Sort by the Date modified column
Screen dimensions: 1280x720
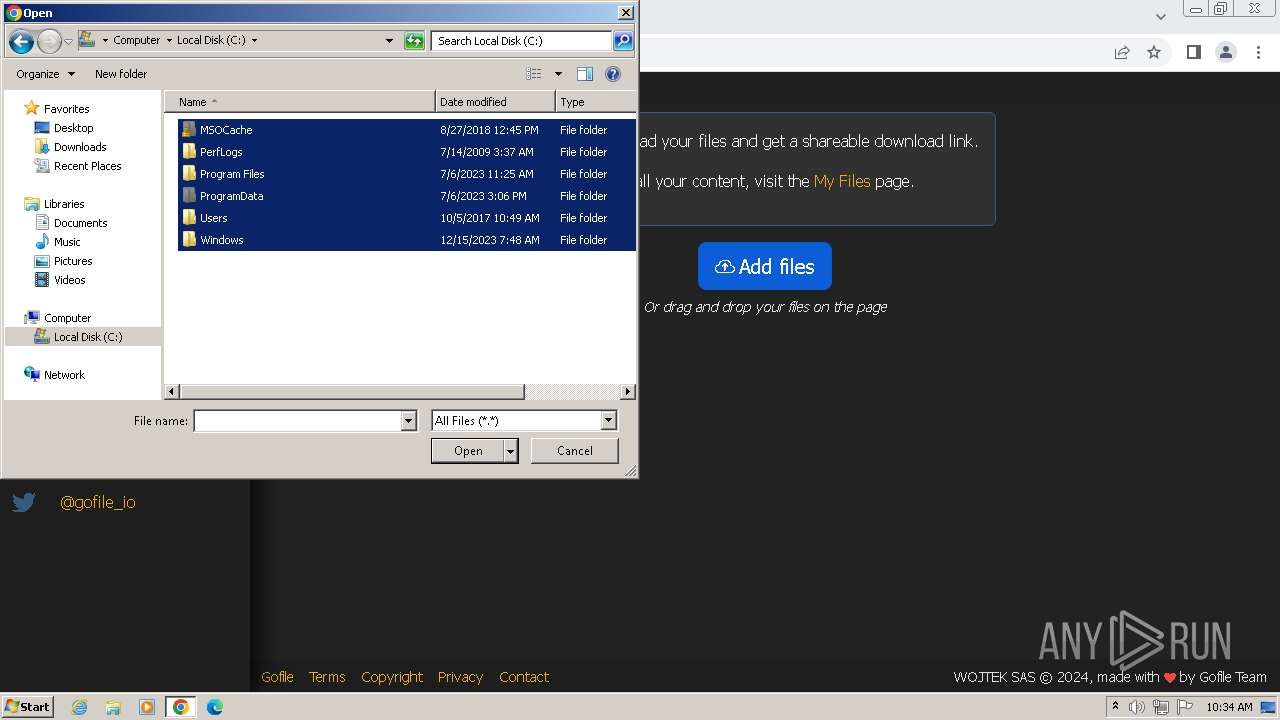point(495,102)
